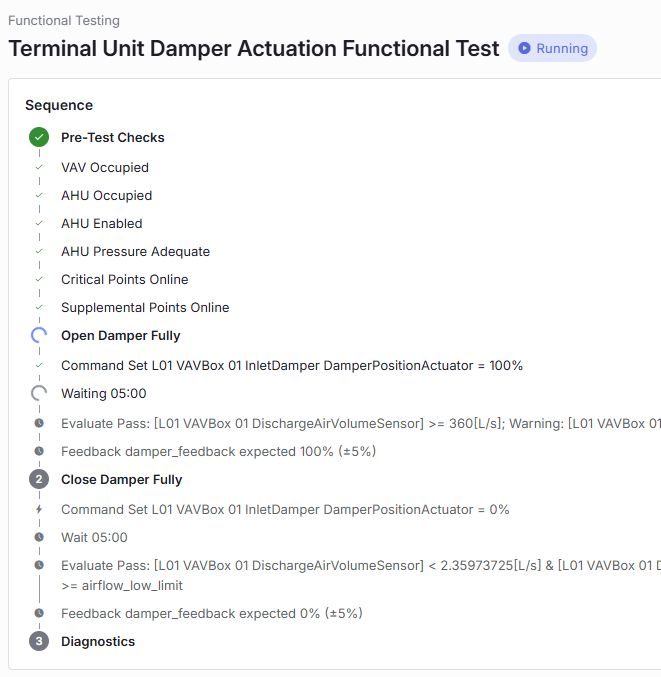Click the step 2 circle for Close Damper Fully
This screenshot has width=661, height=677.
click(x=39, y=479)
